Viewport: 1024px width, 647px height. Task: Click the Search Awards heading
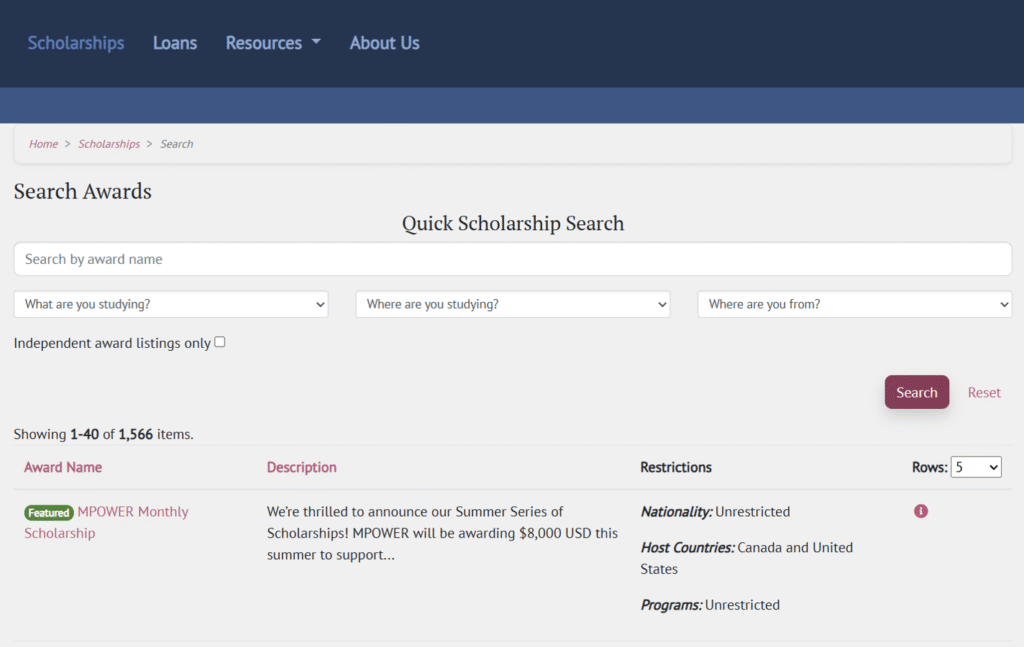click(x=82, y=191)
